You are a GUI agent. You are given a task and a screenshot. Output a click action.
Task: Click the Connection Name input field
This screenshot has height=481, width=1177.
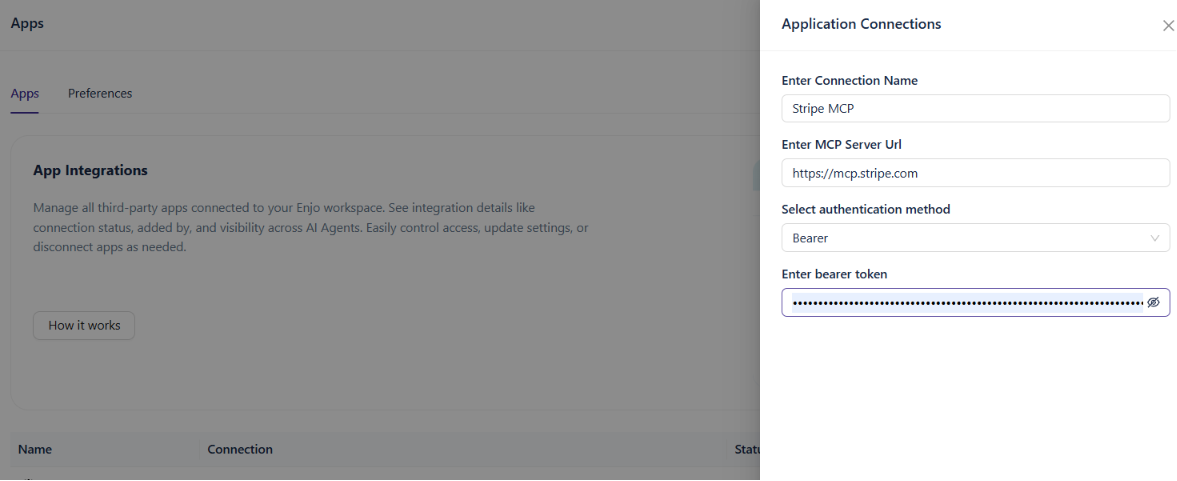(x=975, y=108)
